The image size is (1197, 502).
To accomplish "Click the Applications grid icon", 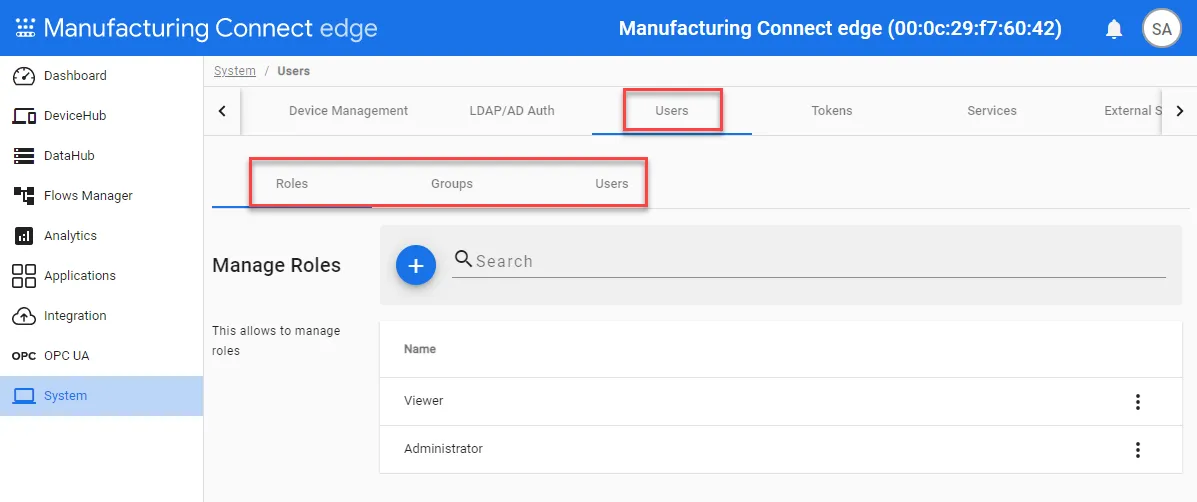I will pyautogui.click(x=24, y=275).
